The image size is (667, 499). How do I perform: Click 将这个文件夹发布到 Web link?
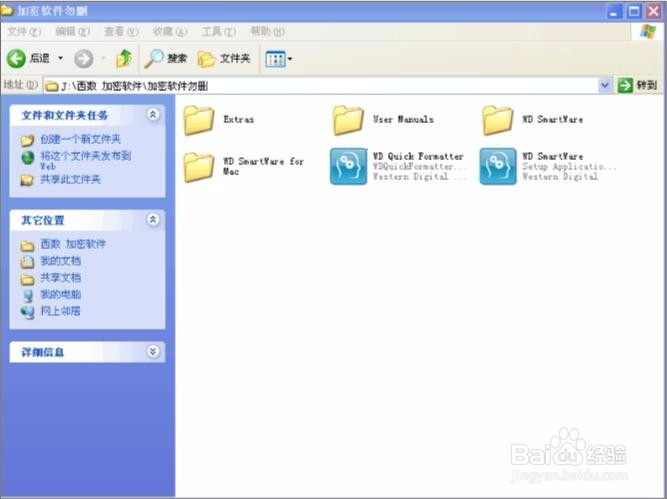coord(86,160)
